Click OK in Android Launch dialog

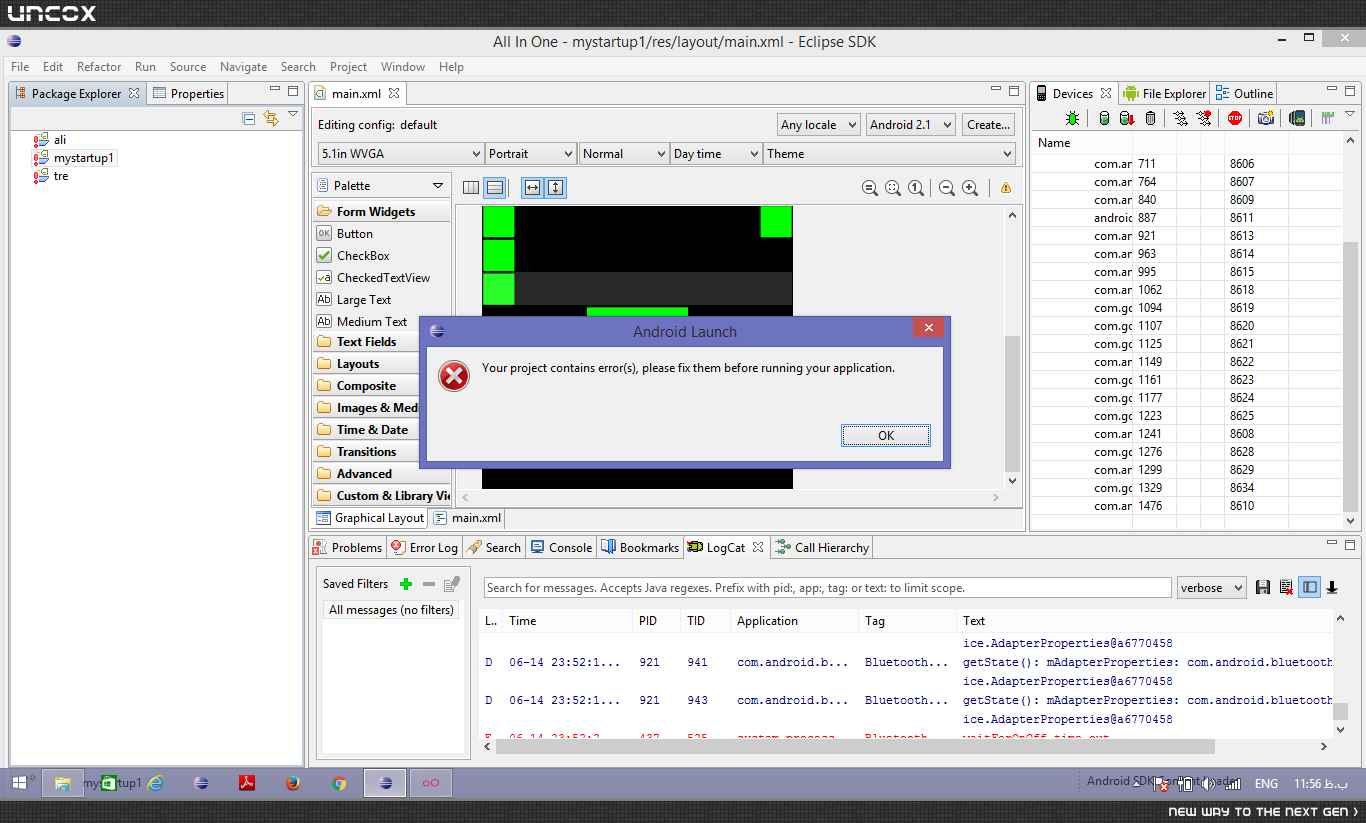886,435
